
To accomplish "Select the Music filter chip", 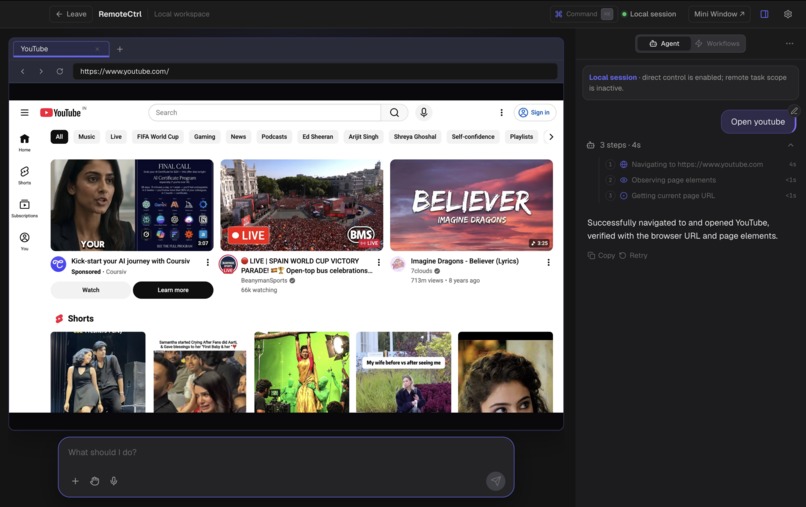I will [x=86, y=137].
